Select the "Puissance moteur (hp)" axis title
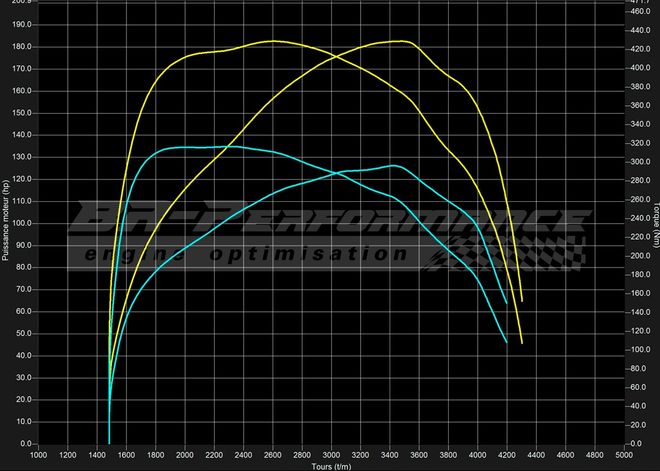660x471 pixels. pos(6,222)
